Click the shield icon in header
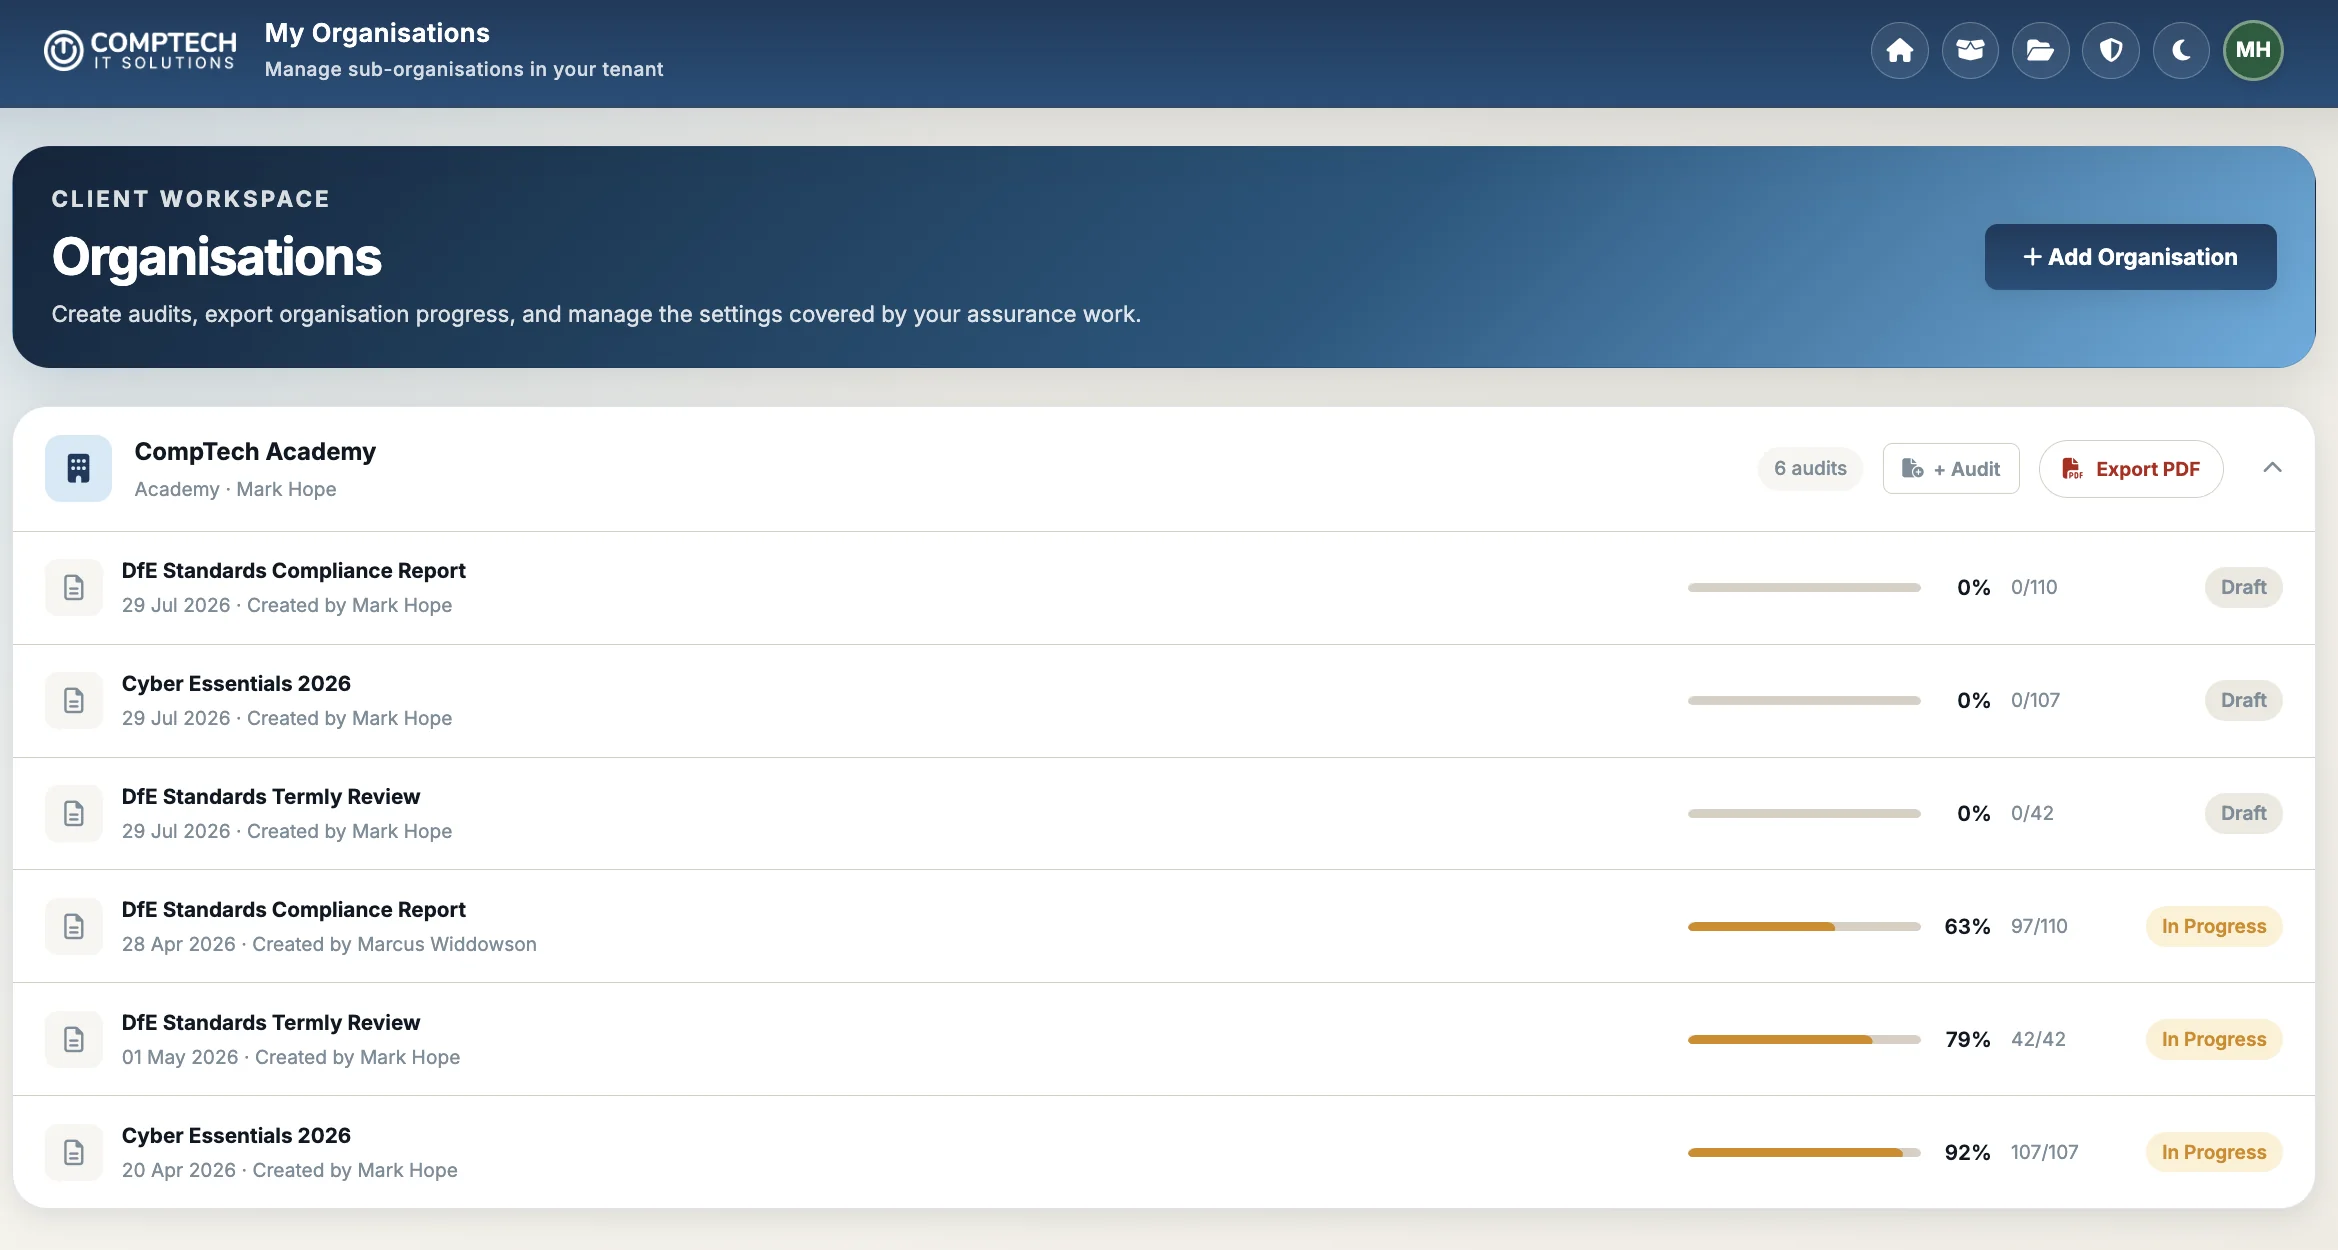 2111,50
